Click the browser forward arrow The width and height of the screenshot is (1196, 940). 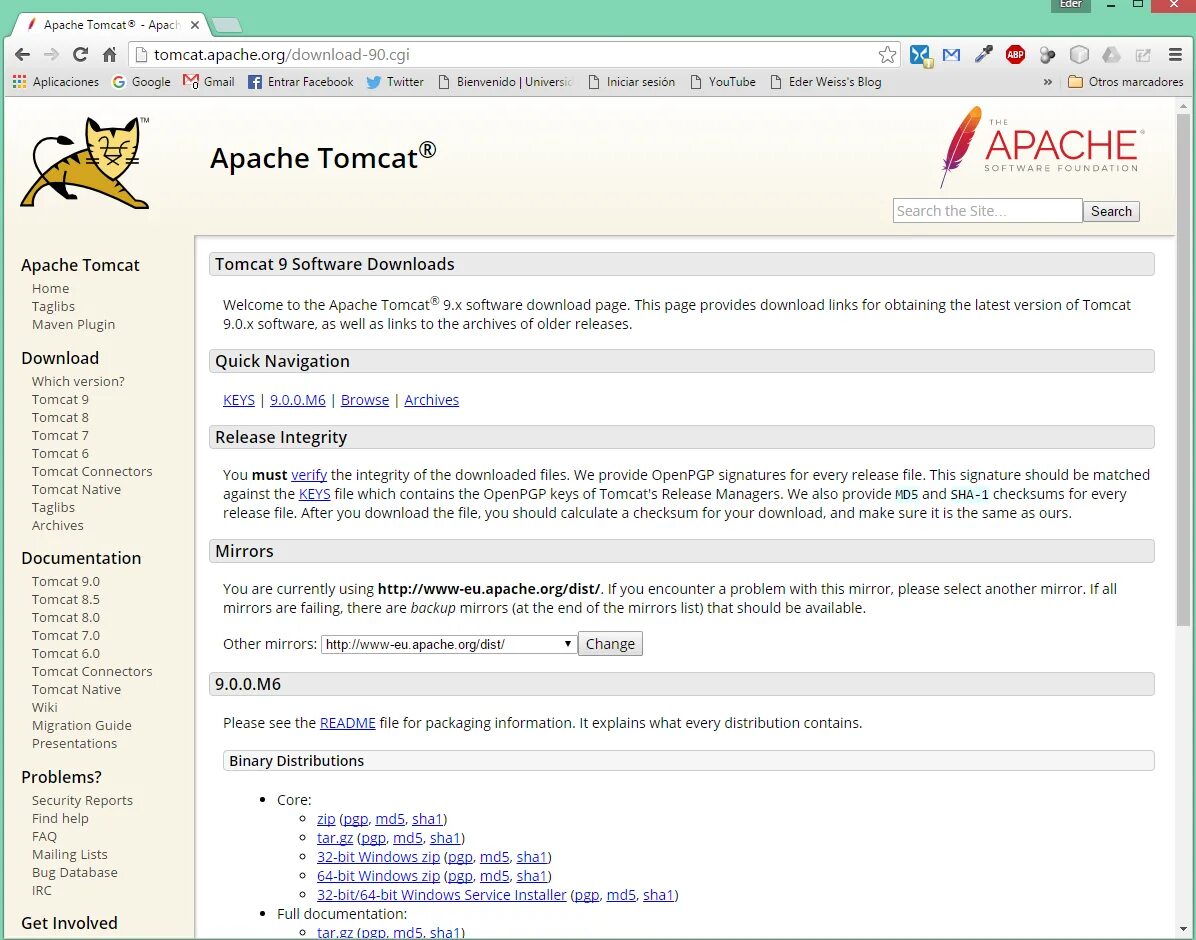51,54
